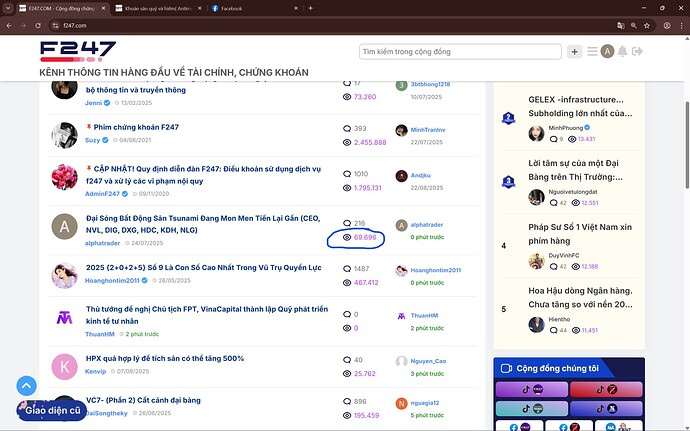Click the zoom magnifier icon in the address bar

click(x=634, y=26)
